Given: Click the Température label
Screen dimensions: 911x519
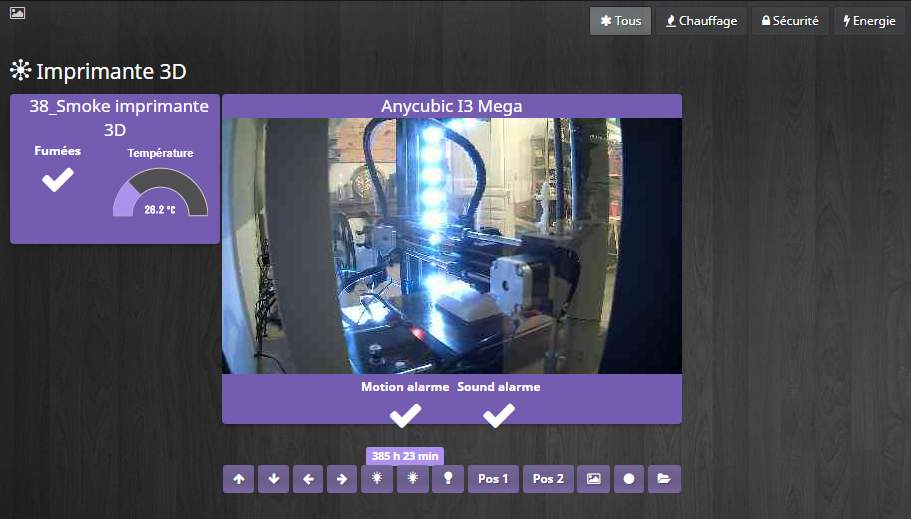Looking at the screenshot, I should click(160, 153).
